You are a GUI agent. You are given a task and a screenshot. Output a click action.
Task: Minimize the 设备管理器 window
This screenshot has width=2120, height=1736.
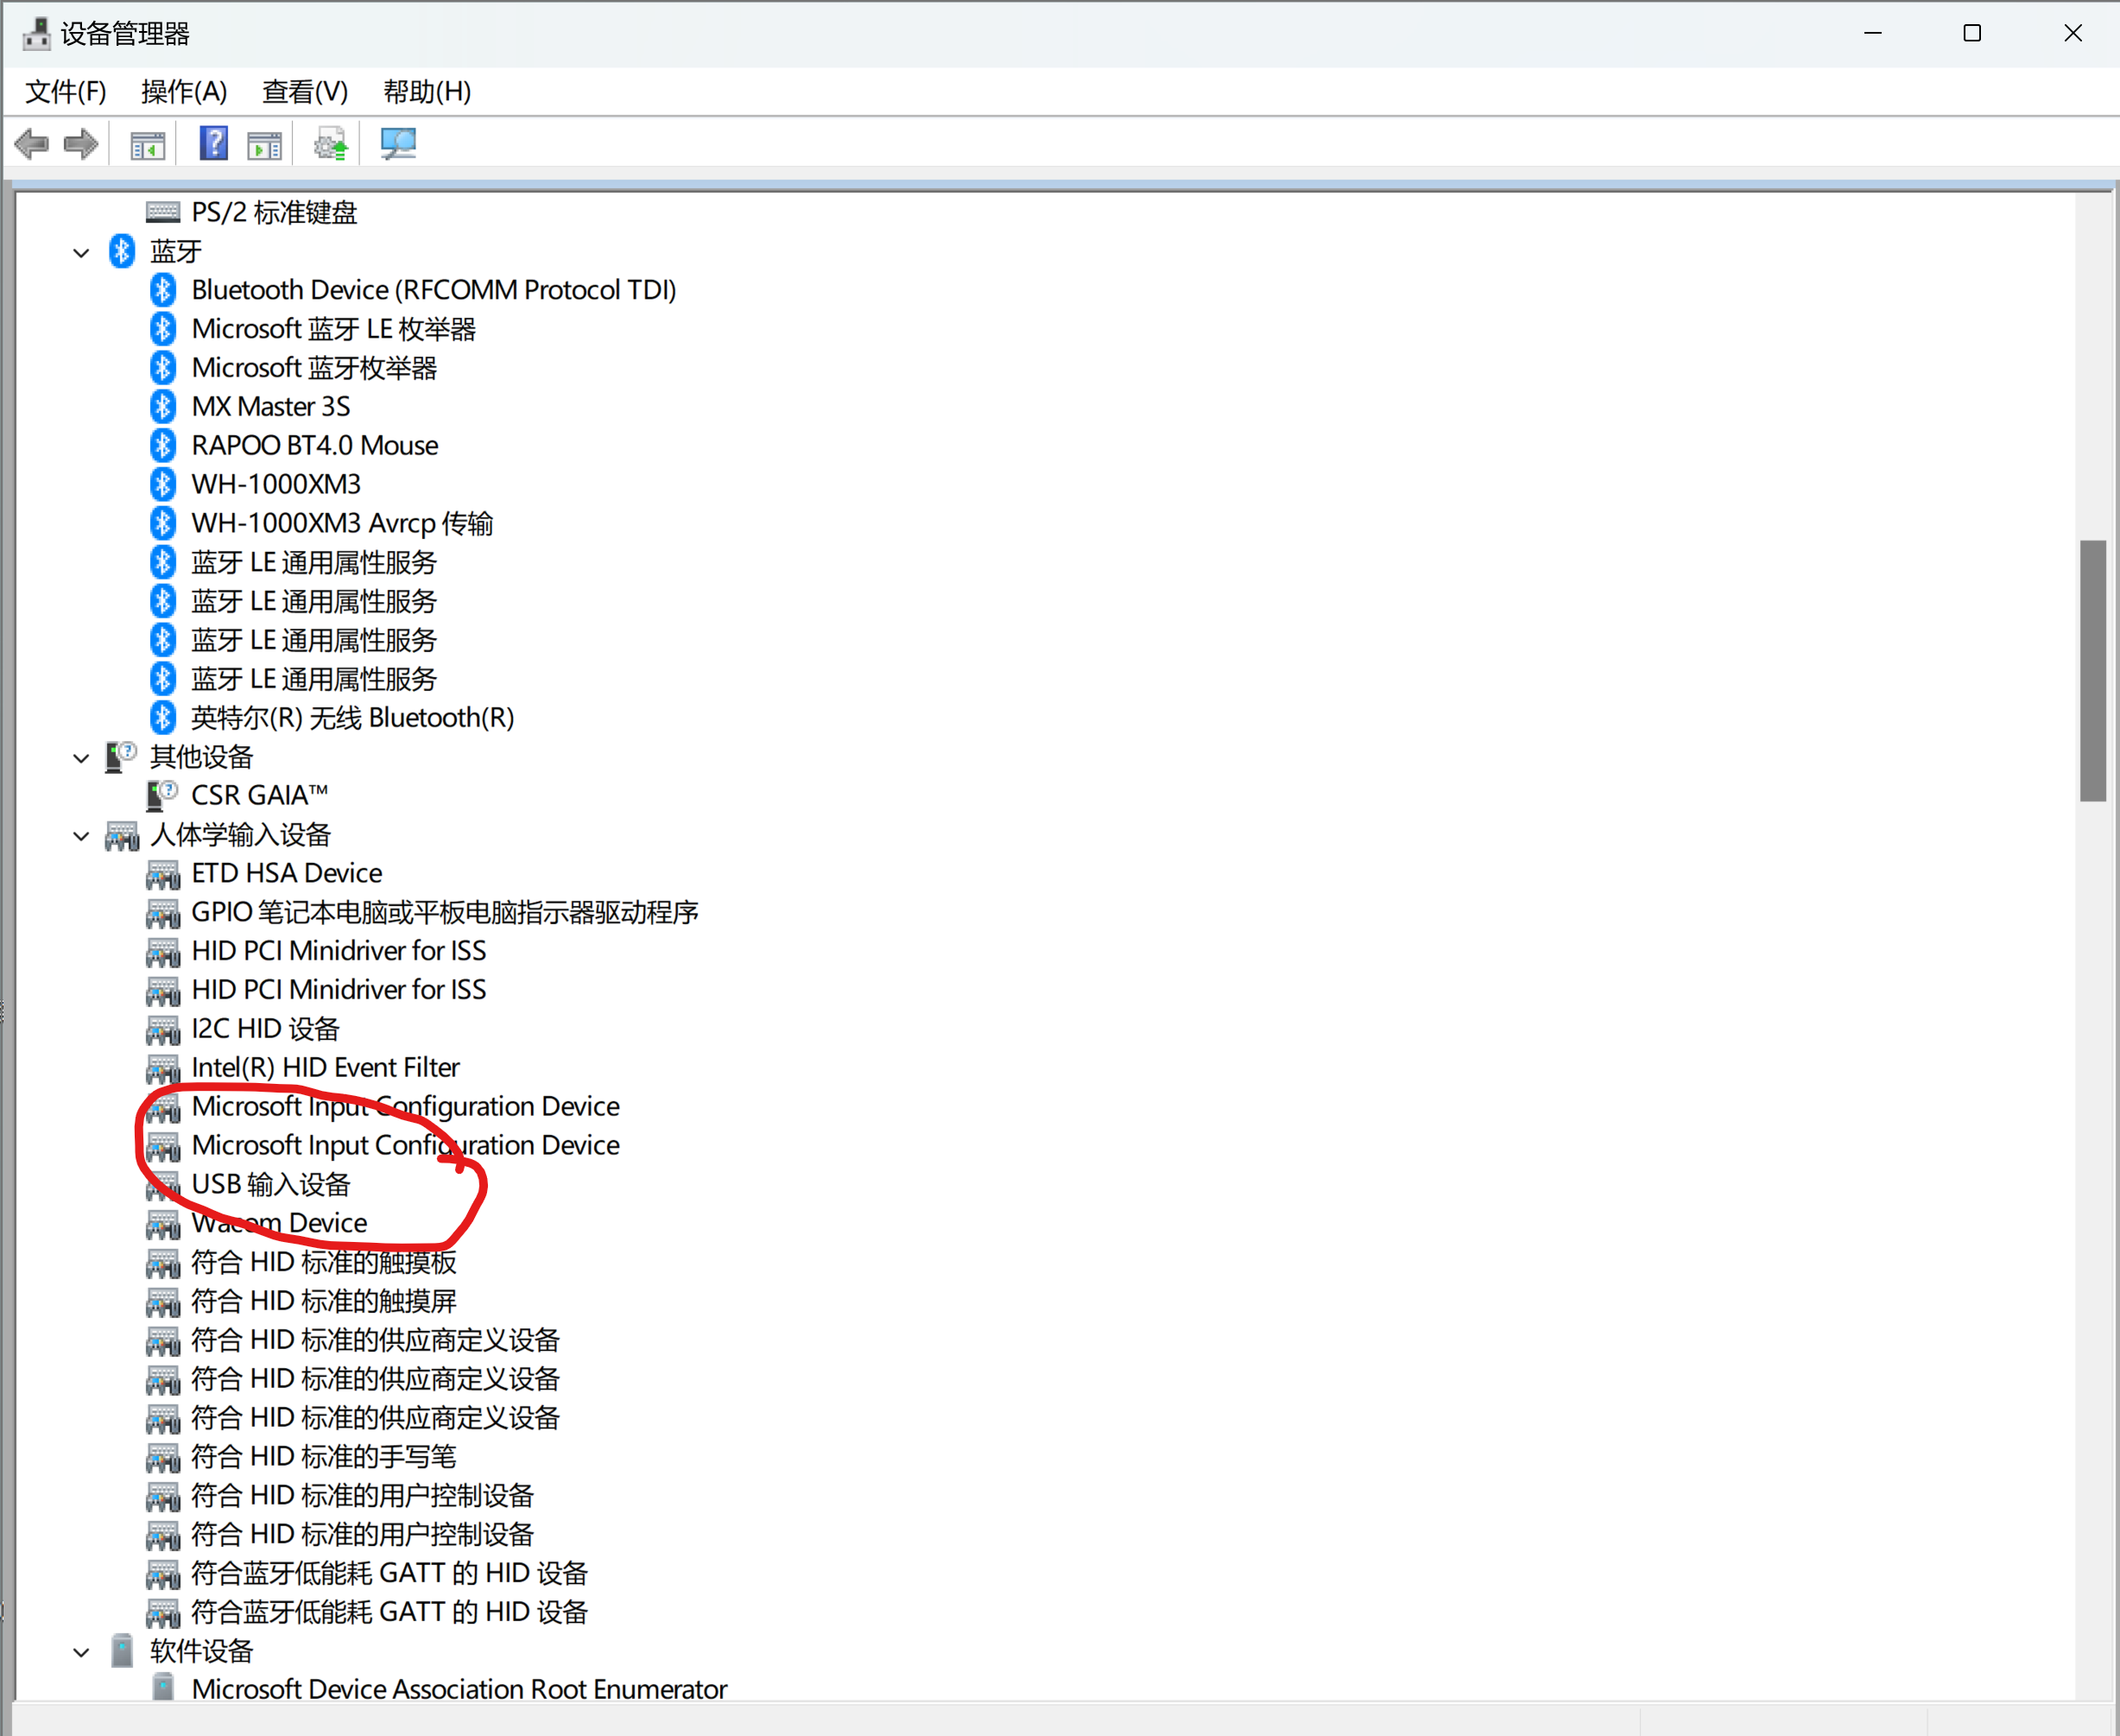[x=1873, y=33]
